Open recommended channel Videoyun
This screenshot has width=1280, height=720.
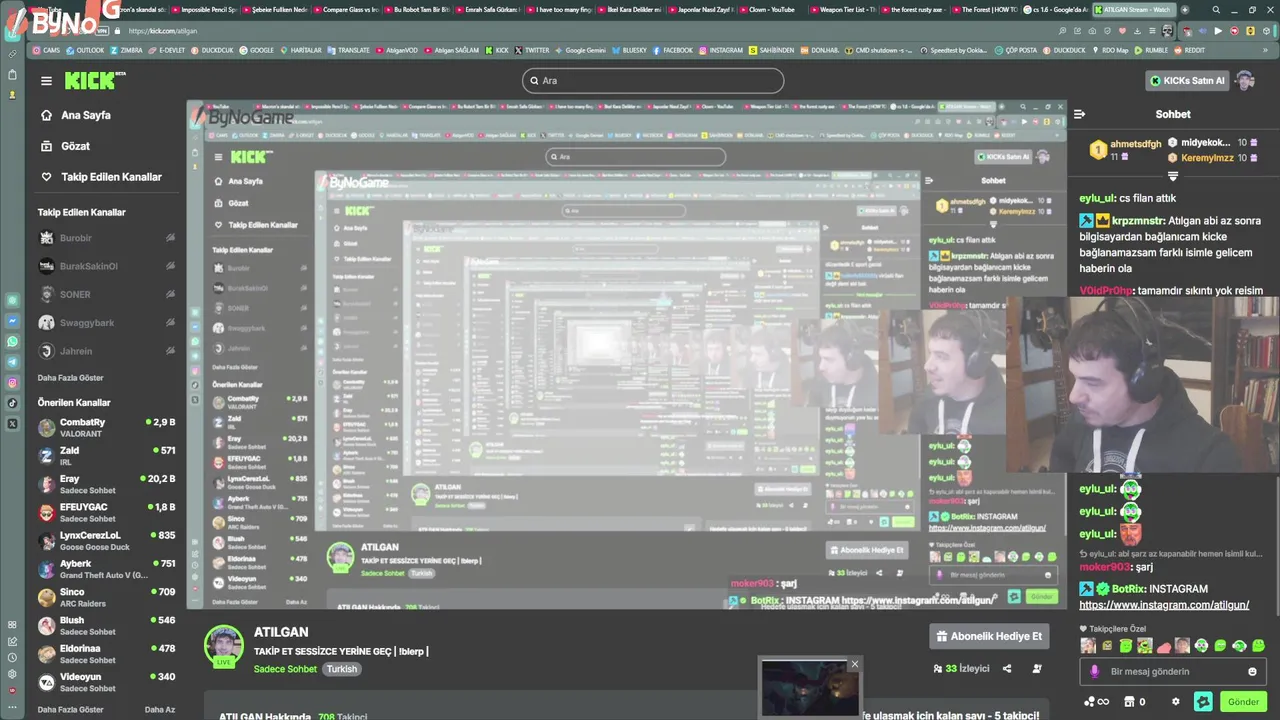tap(106, 682)
